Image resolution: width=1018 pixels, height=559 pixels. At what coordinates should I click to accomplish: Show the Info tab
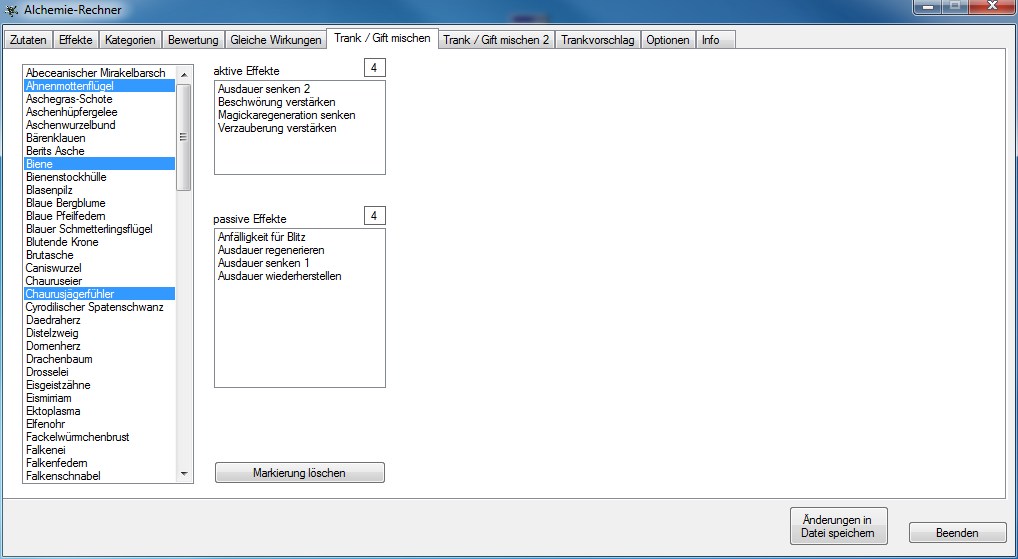pos(710,40)
